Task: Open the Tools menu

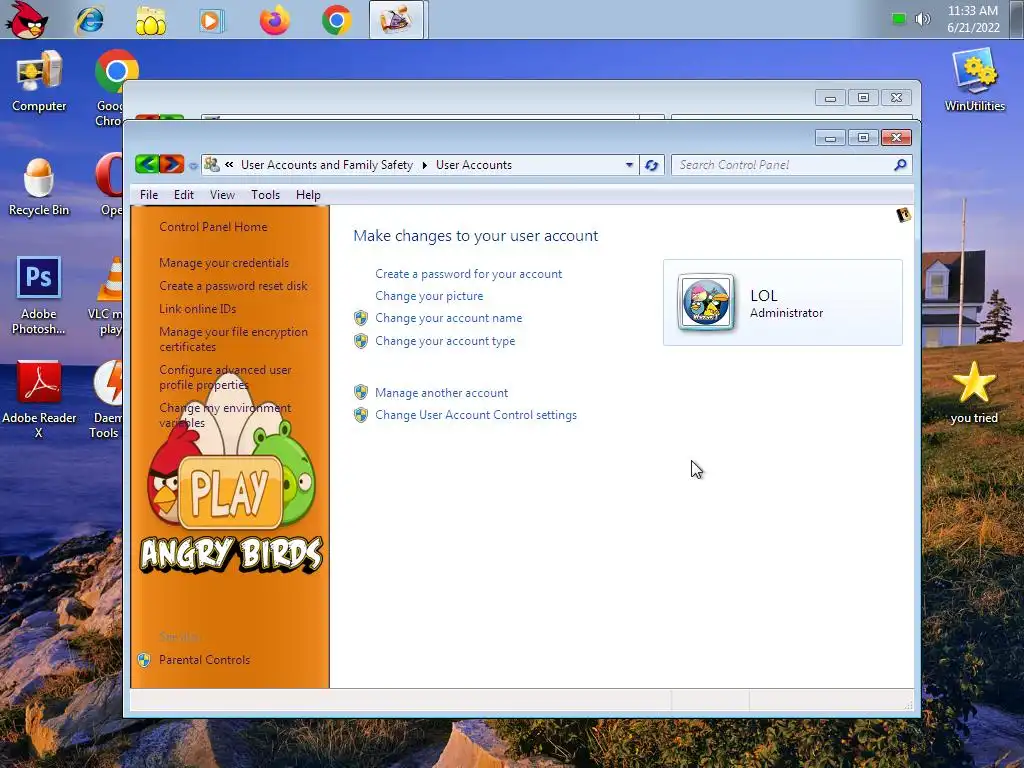Action: [x=265, y=195]
